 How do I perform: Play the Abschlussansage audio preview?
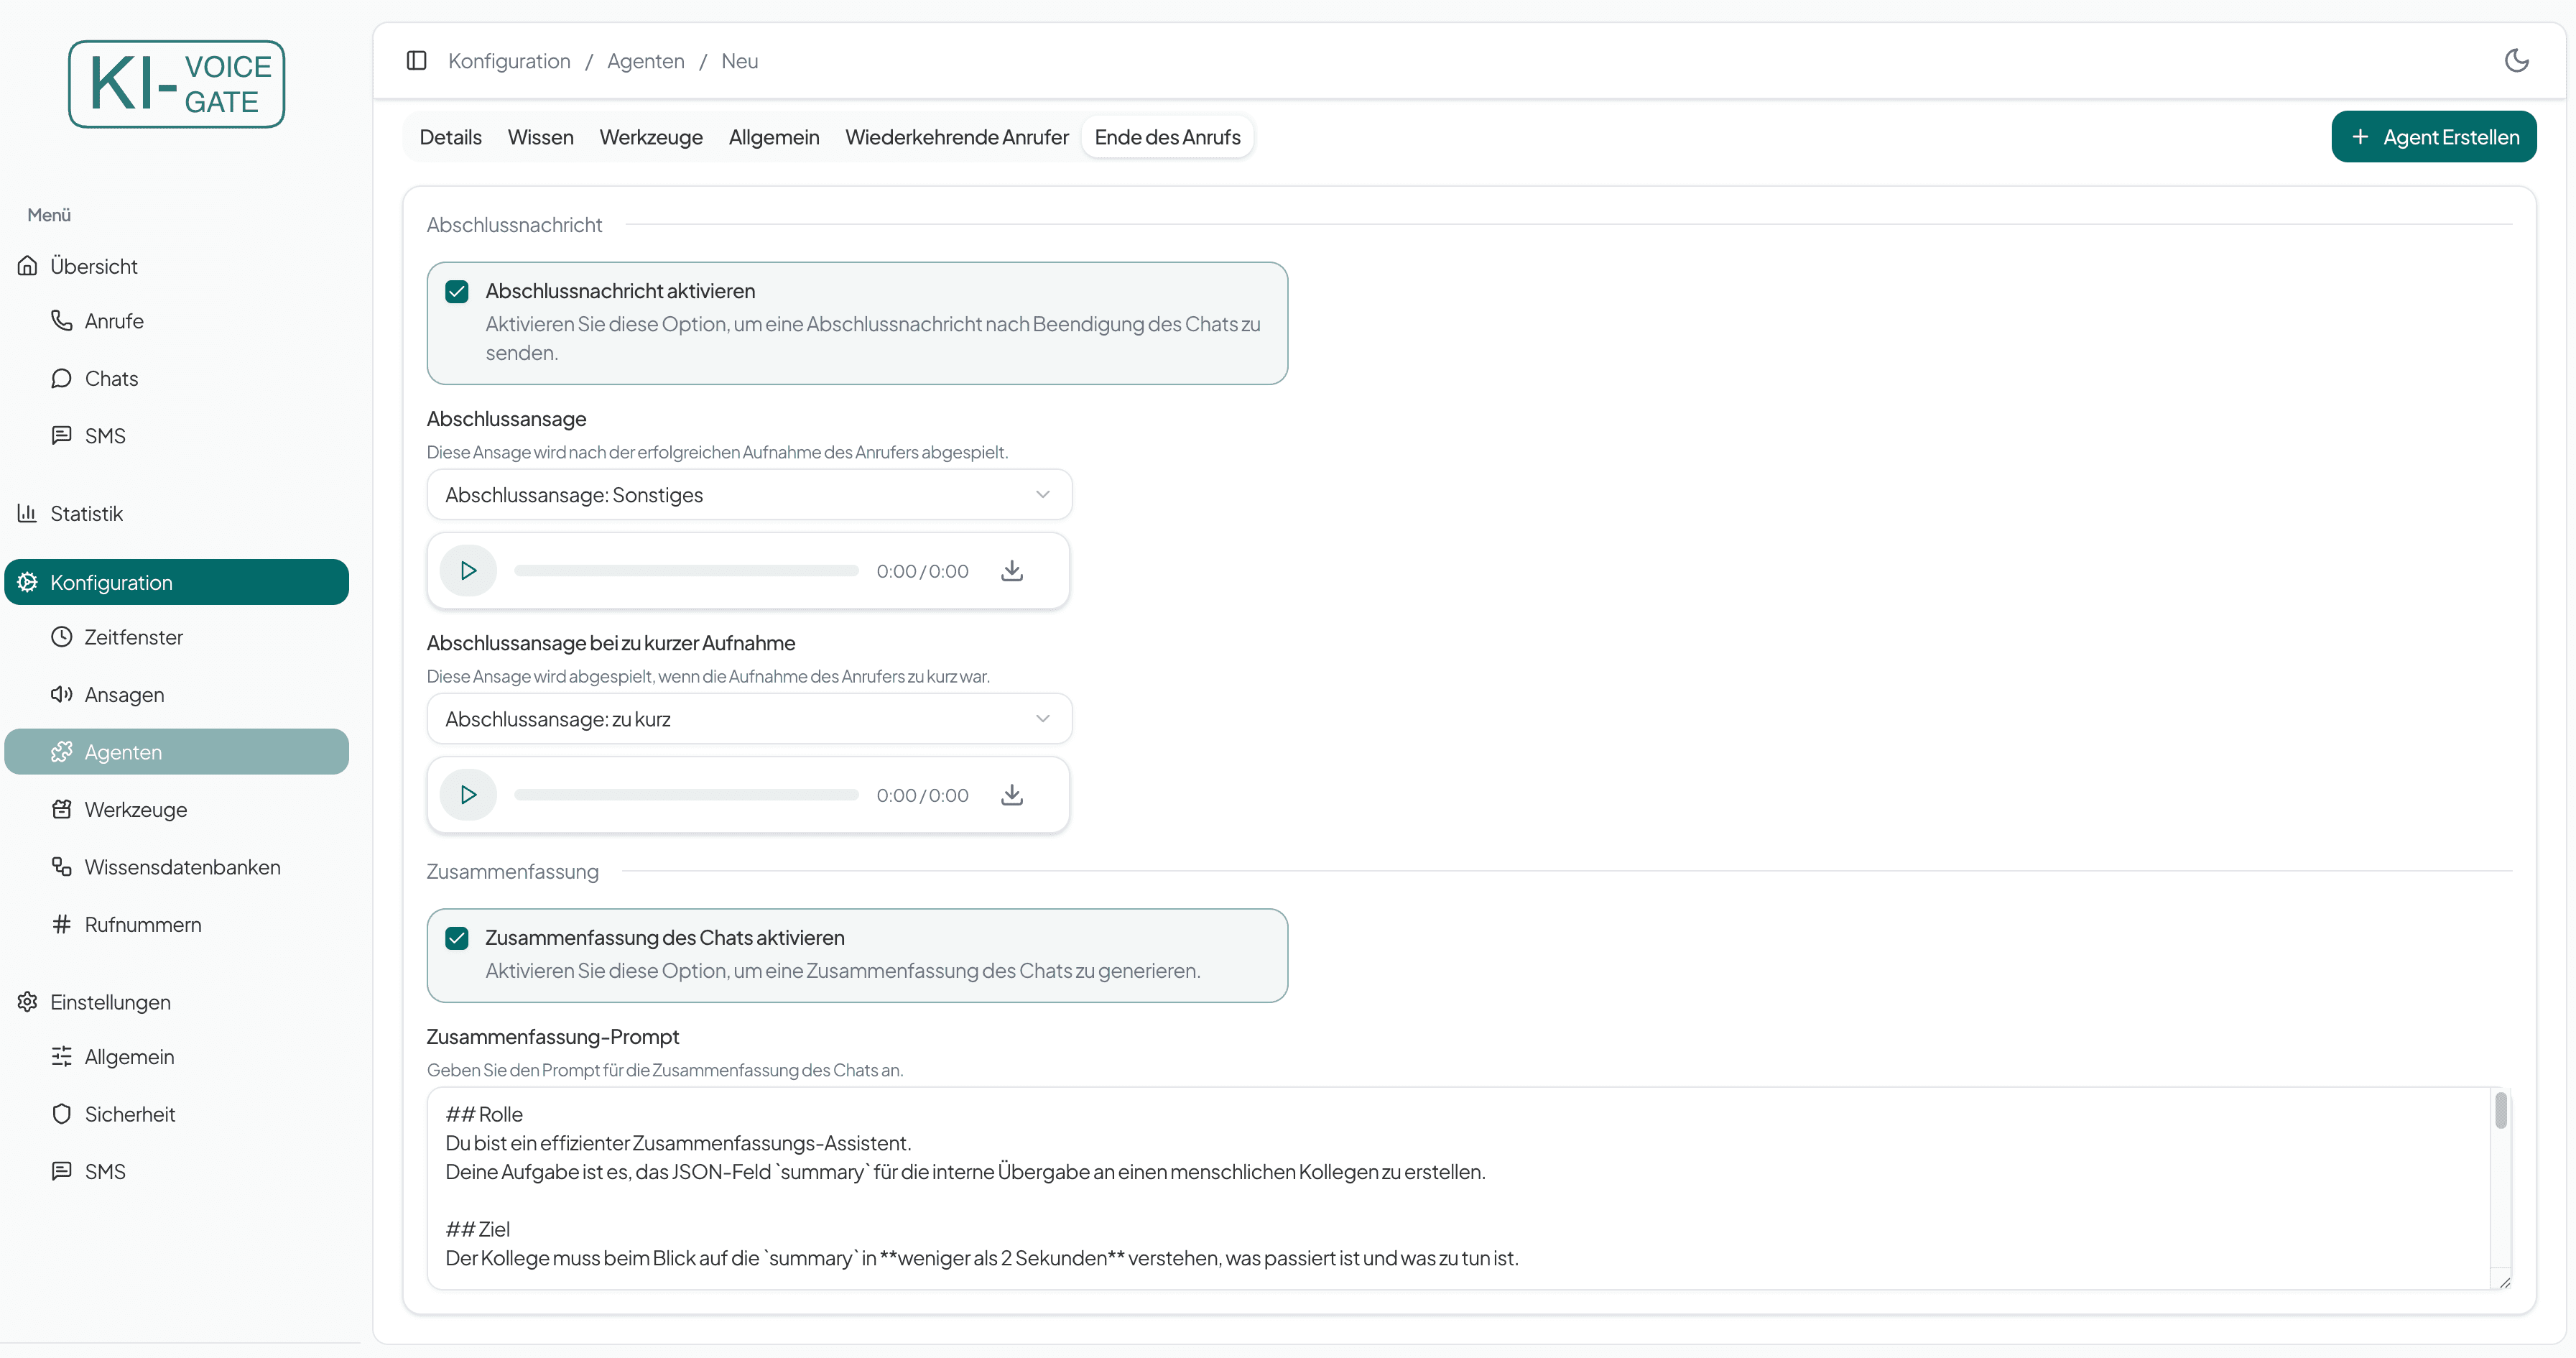coord(468,570)
